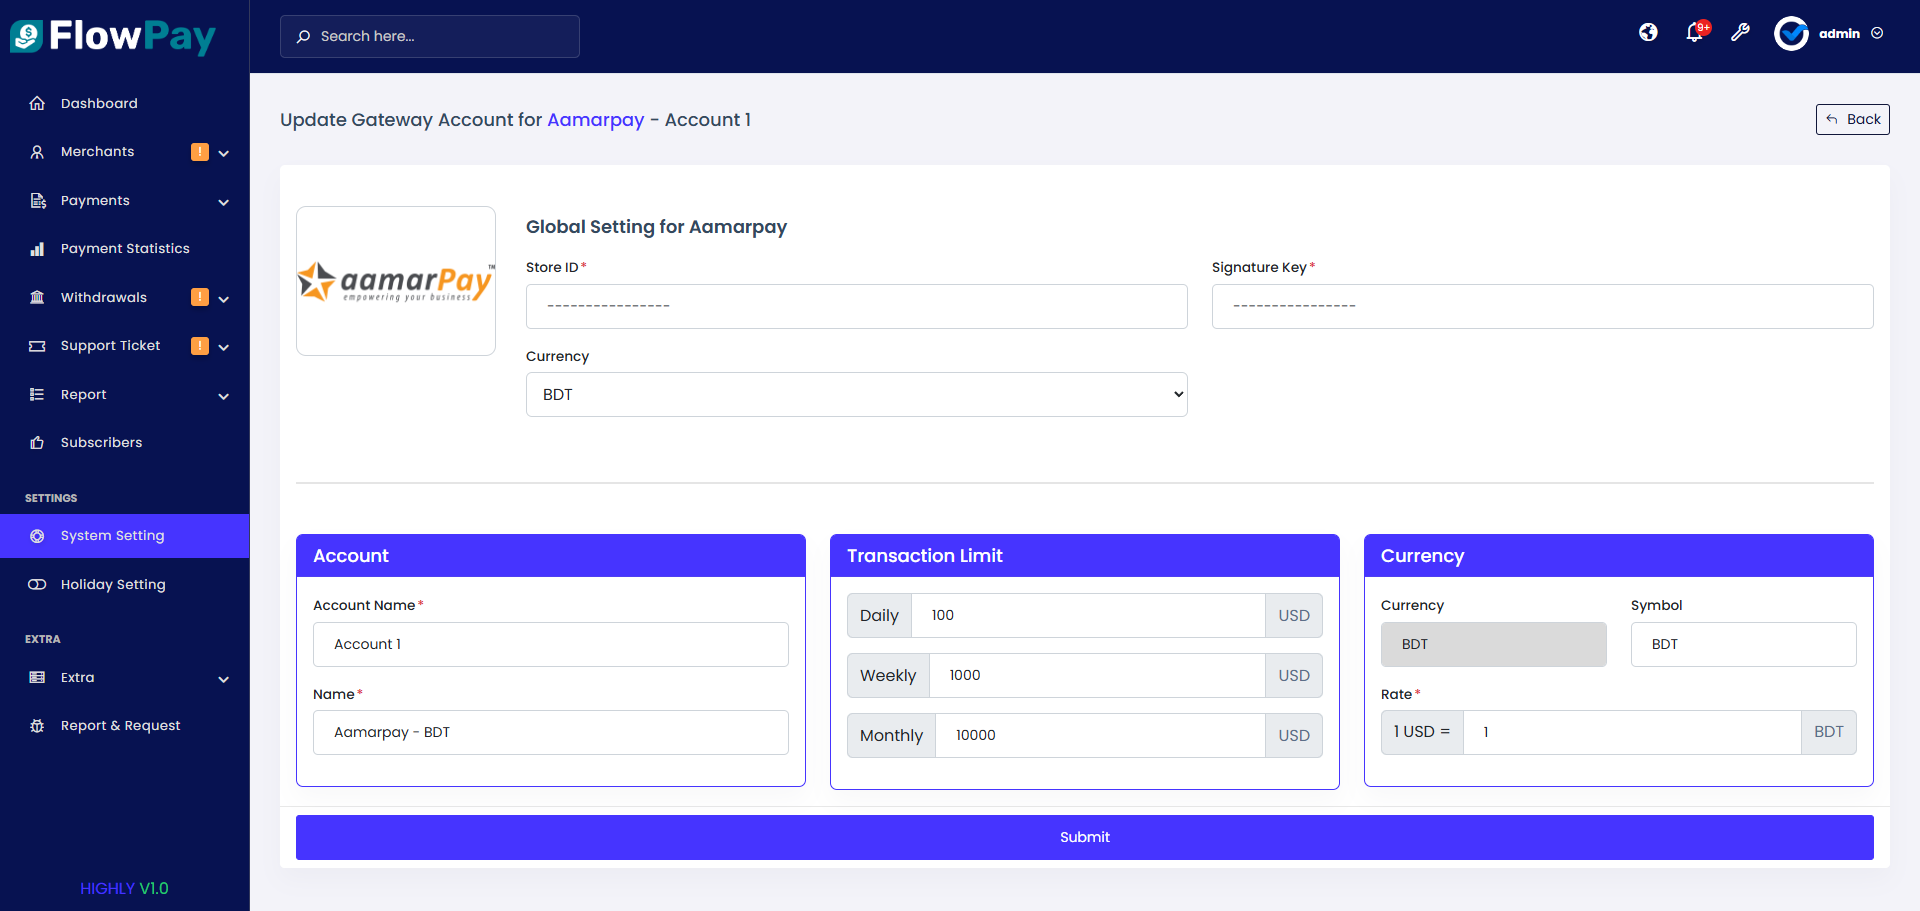Screen dimensions: 1920x911
Task: Click the Merchants user icon
Action: coord(37,152)
